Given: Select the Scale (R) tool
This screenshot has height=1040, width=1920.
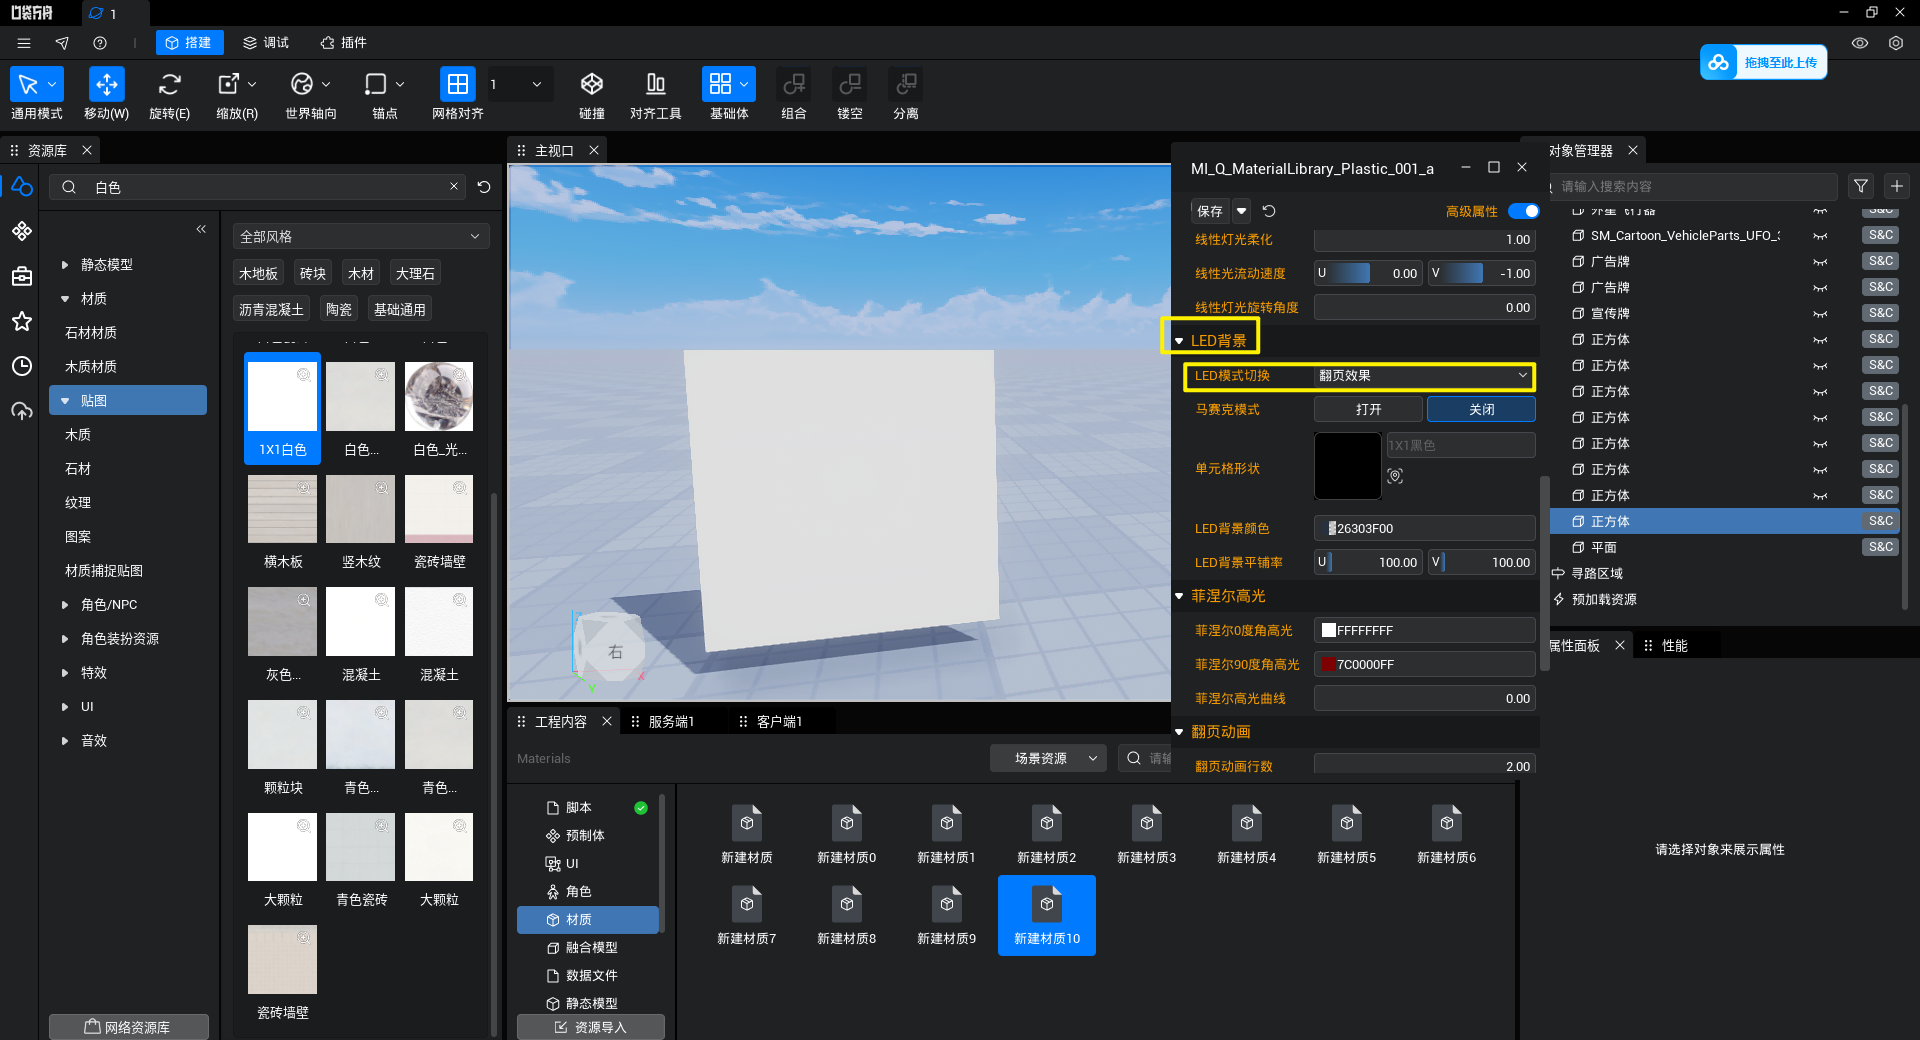Looking at the screenshot, I should click(x=229, y=84).
